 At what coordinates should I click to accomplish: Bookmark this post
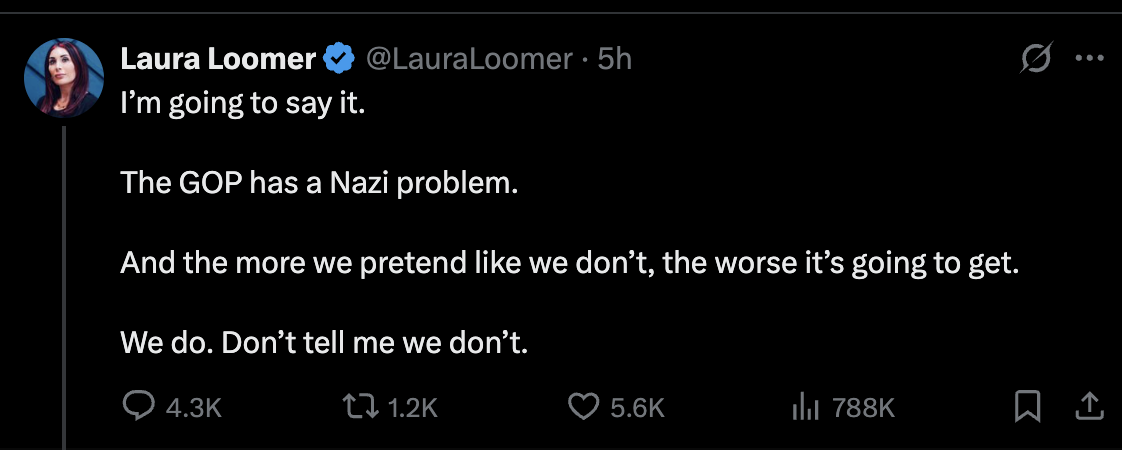pos(1027,406)
